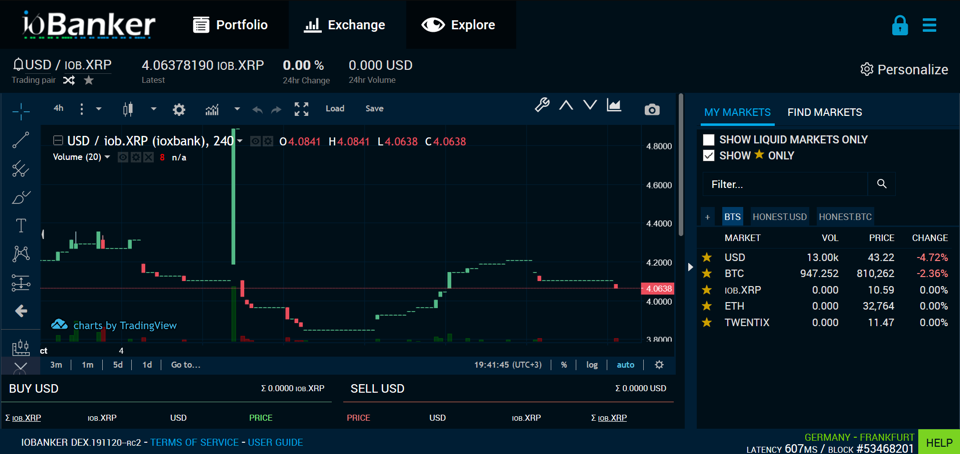Image resolution: width=960 pixels, height=454 pixels.
Task: Switch to the area depth chart icon
Action: coord(613,105)
